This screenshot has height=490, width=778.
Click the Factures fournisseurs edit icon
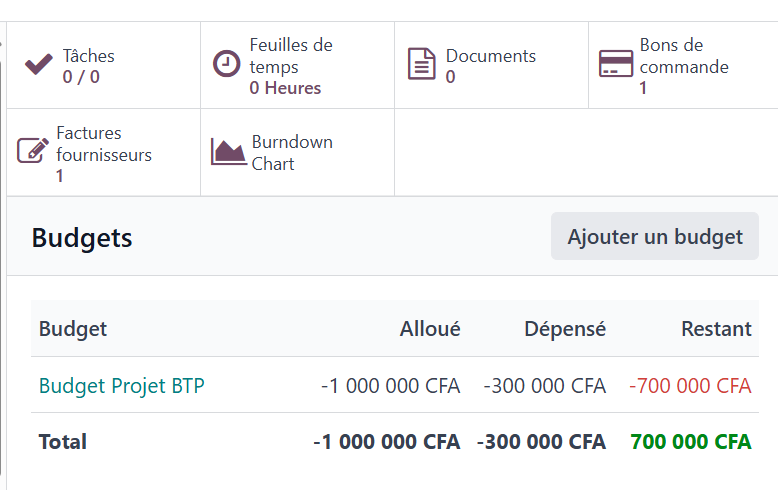coord(33,151)
